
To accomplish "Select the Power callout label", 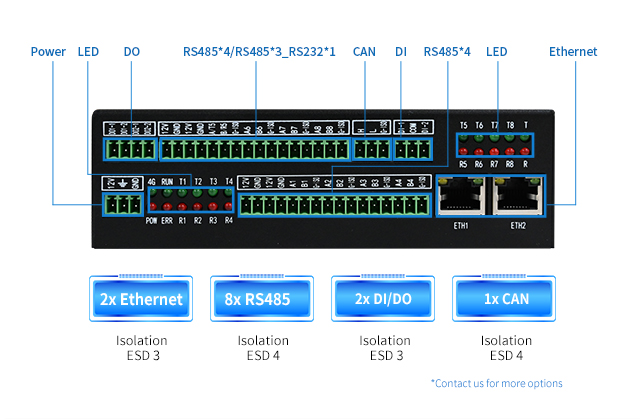I will 48,52.
